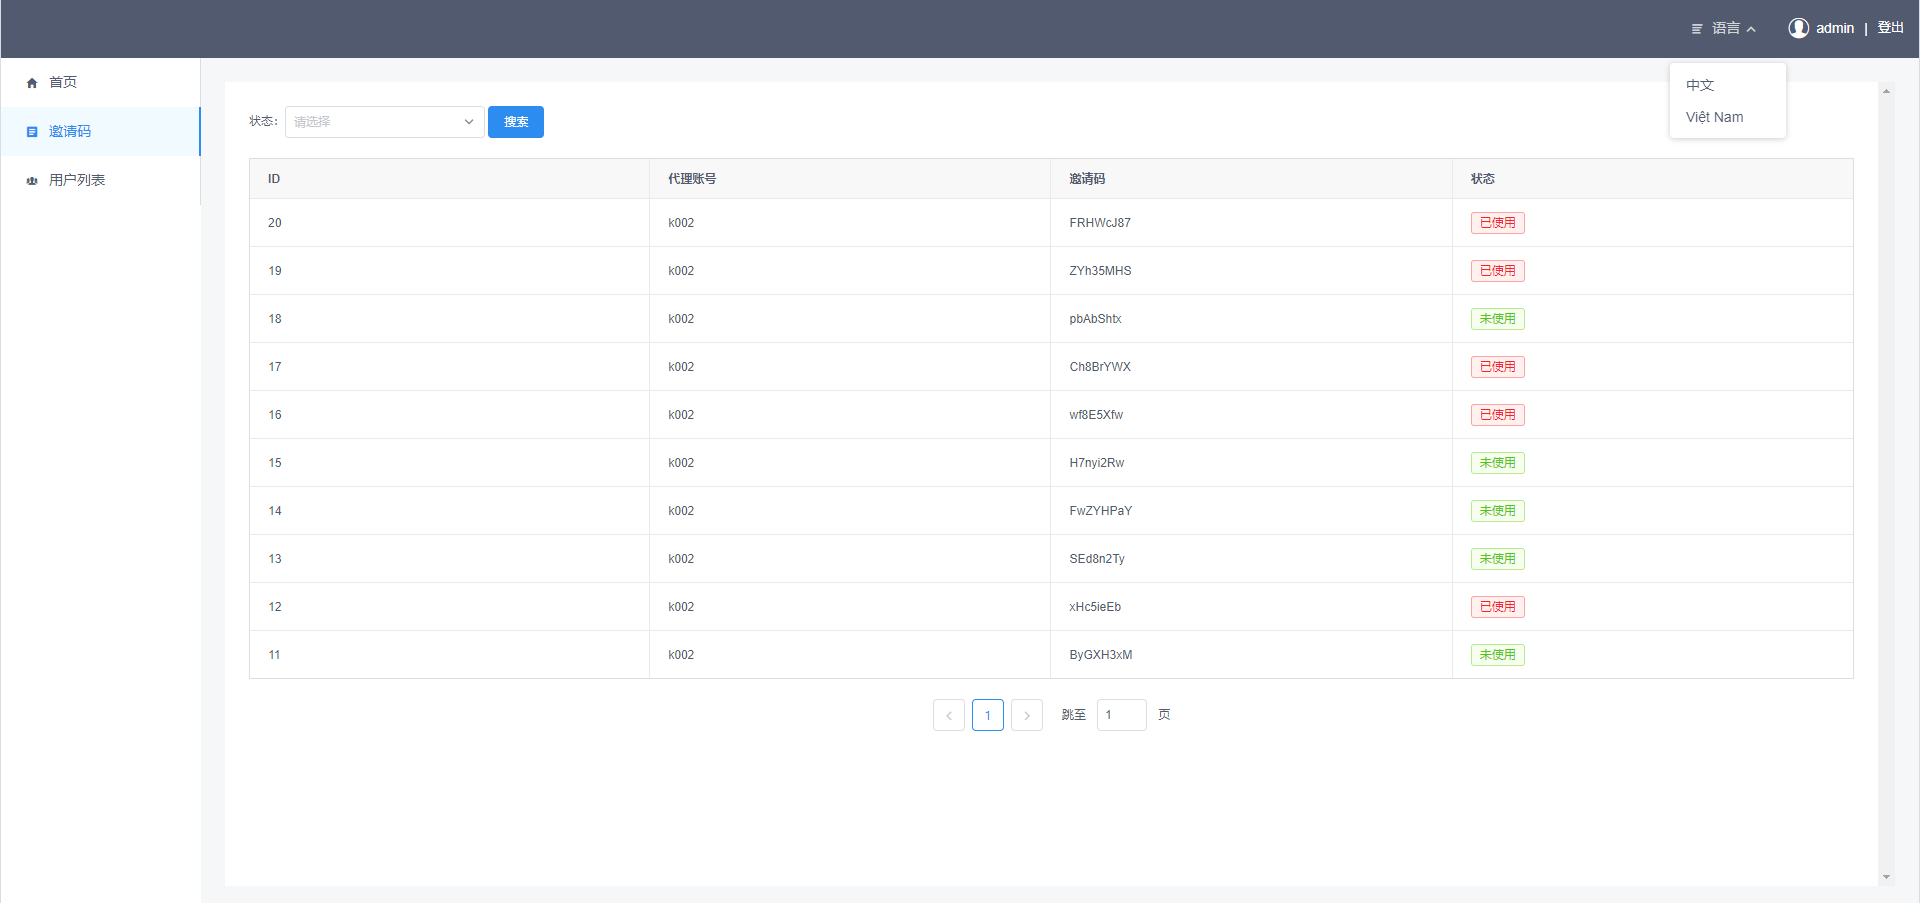Select Việt Nam from language menu
1920x903 pixels.
(1714, 117)
